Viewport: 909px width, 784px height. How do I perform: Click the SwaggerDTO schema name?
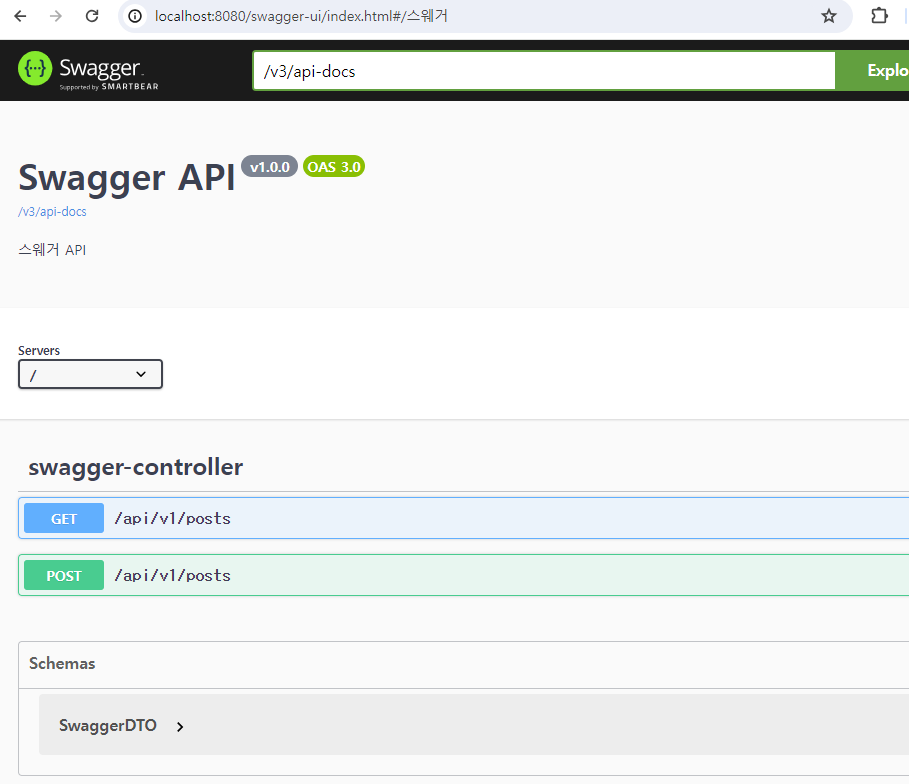point(108,725)
